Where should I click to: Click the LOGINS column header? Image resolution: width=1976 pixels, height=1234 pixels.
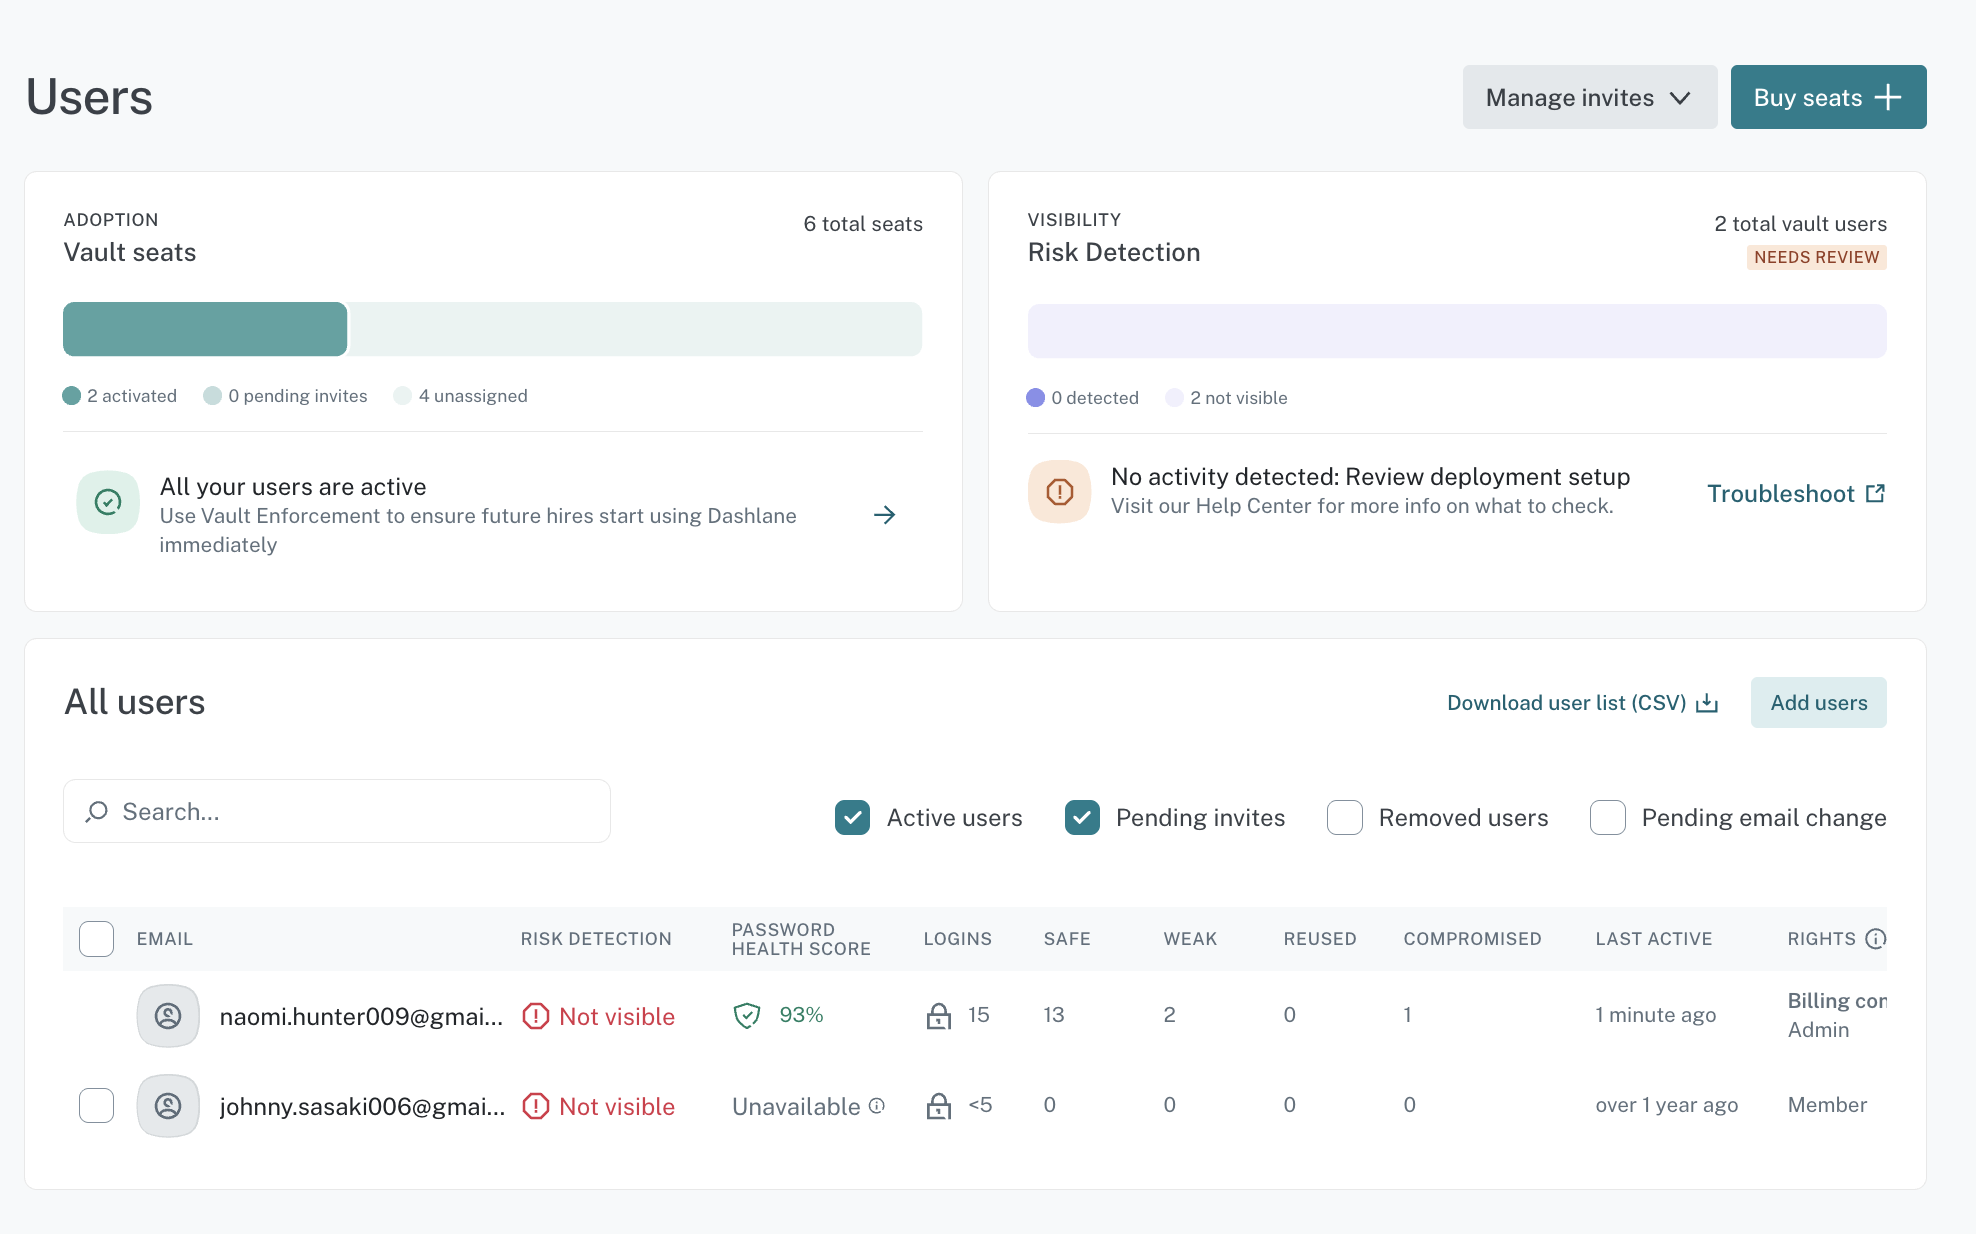tap(957, 939)
